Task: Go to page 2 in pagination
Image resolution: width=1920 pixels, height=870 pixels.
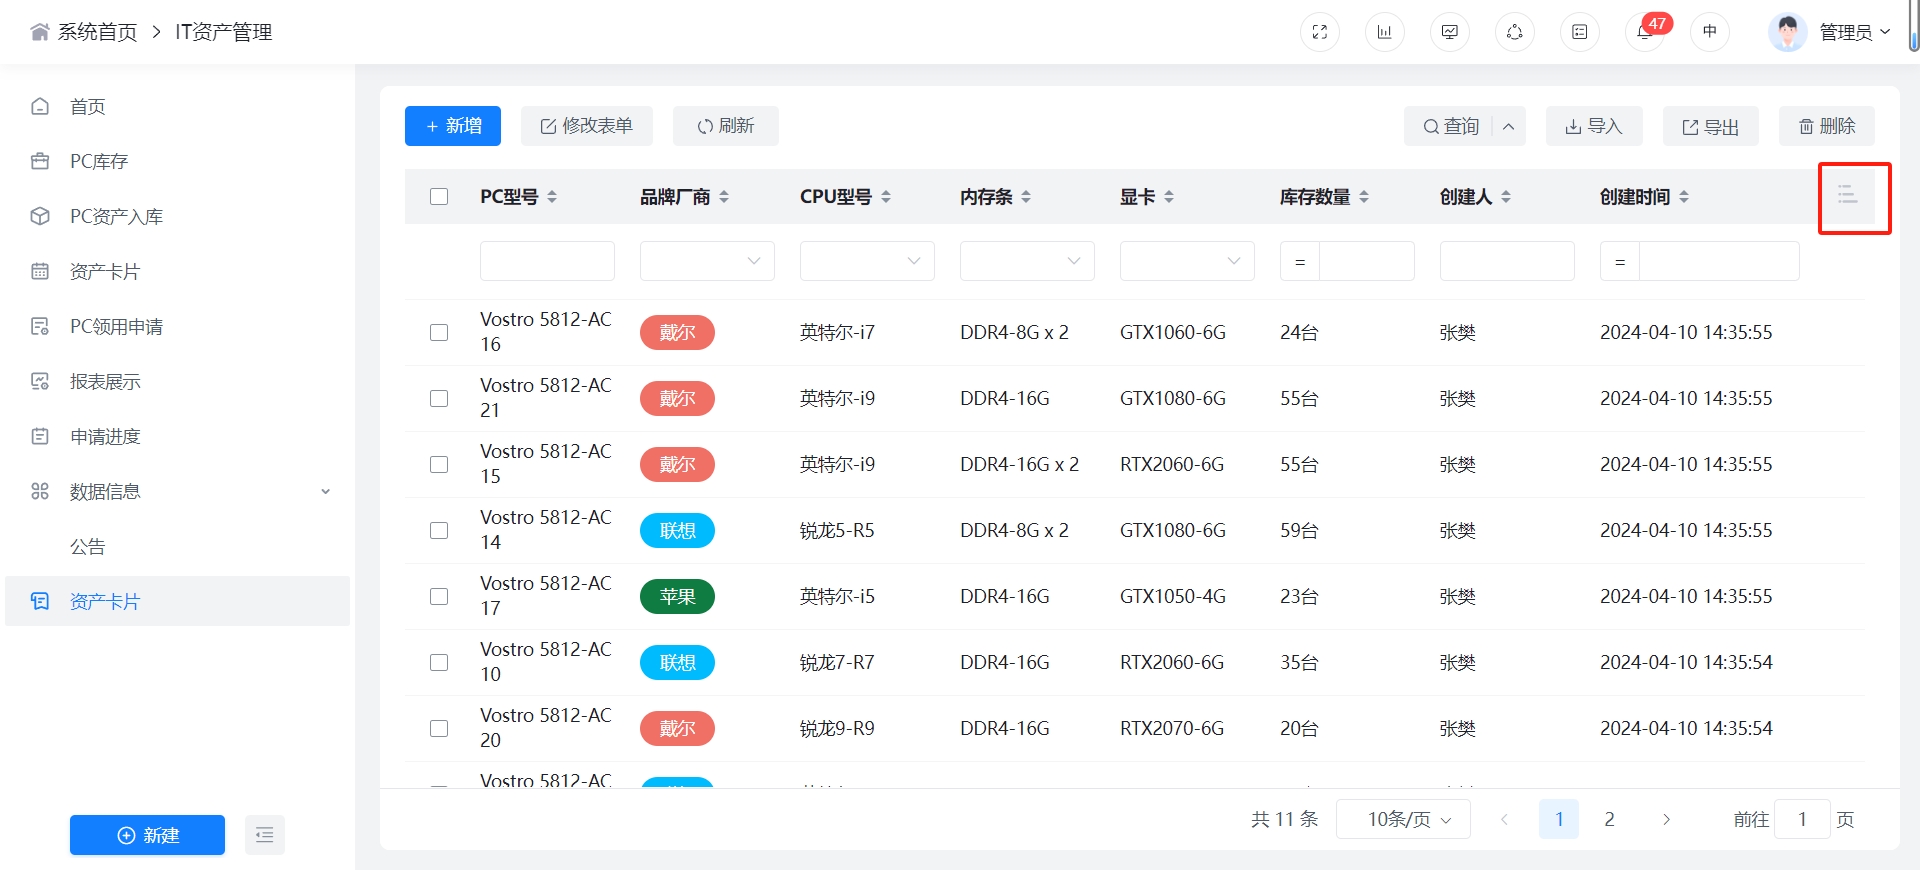Action: tap(1609, 819)
